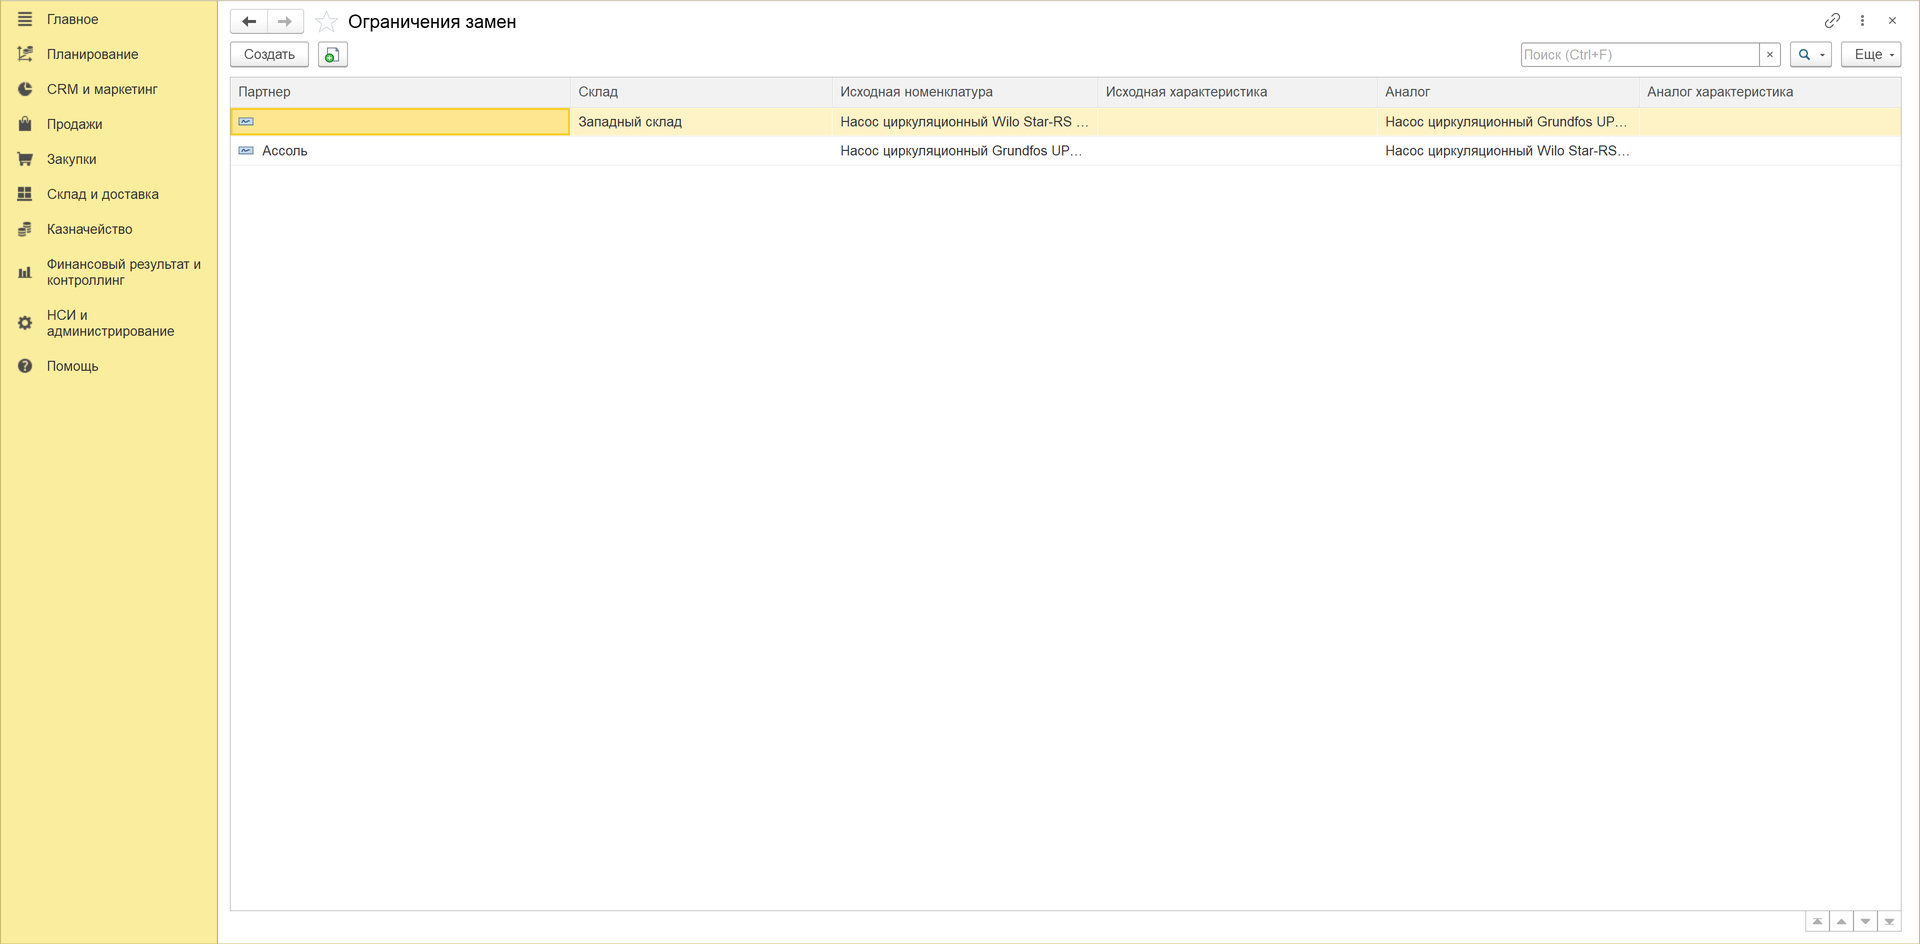Open CRM и маркетинг section

102,89
